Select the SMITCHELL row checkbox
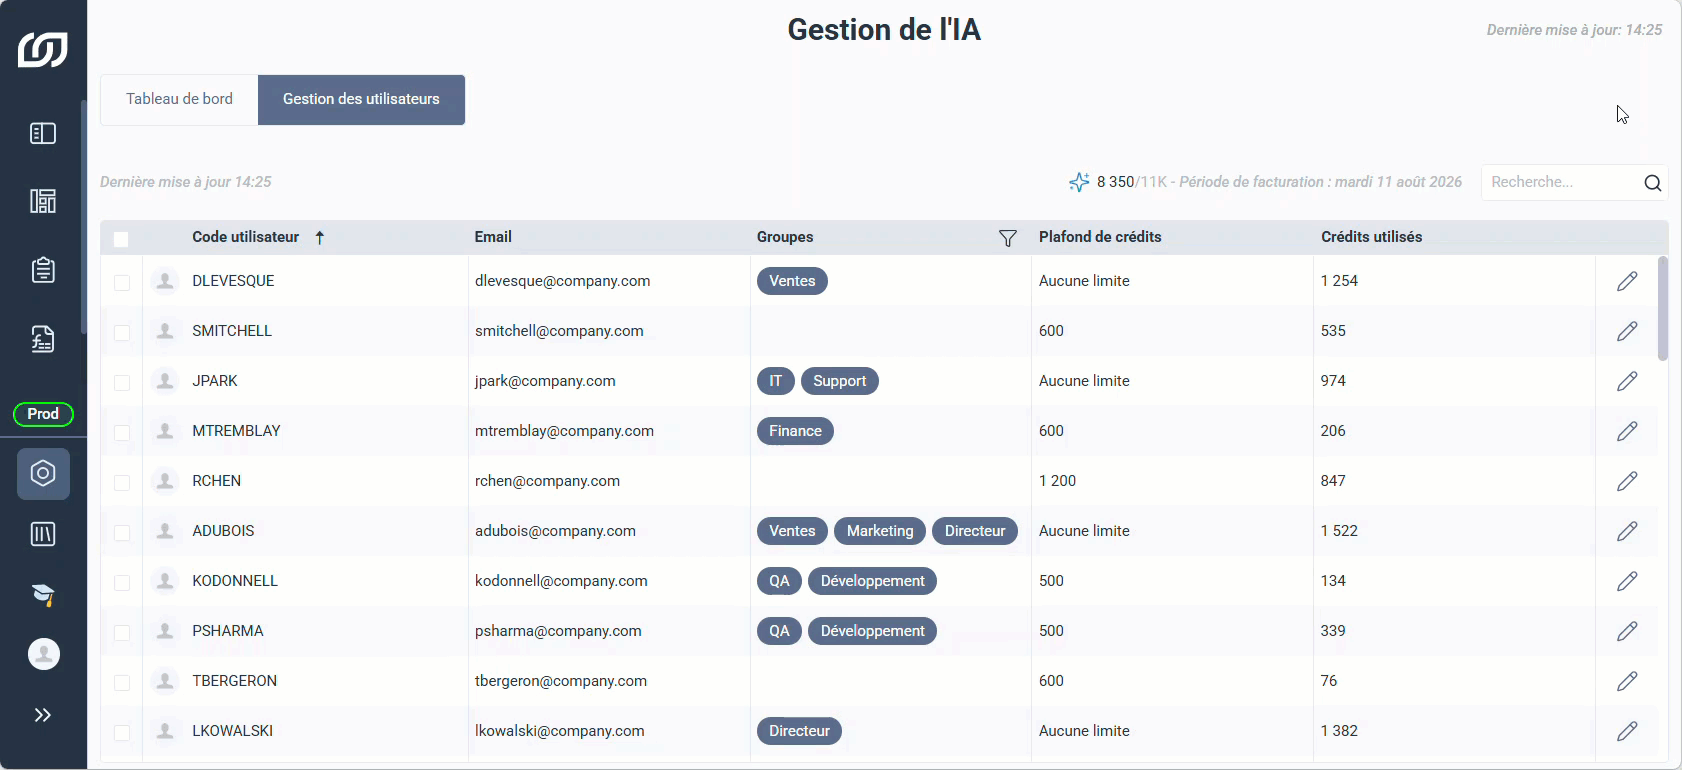1682x770 pixels. click(x=122, y=333)
